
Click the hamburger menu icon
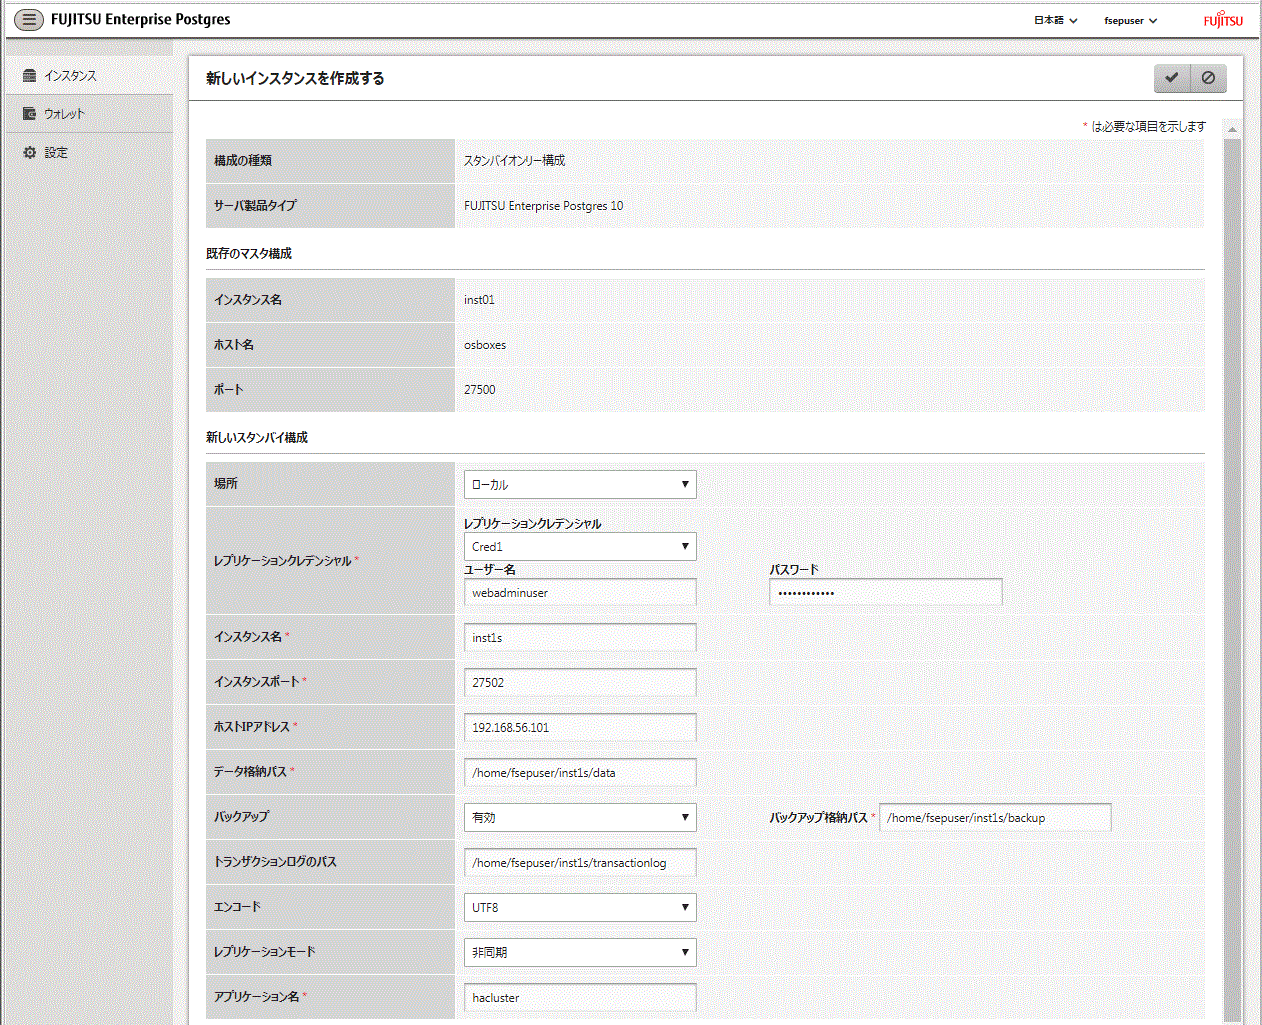click(29, 19)
